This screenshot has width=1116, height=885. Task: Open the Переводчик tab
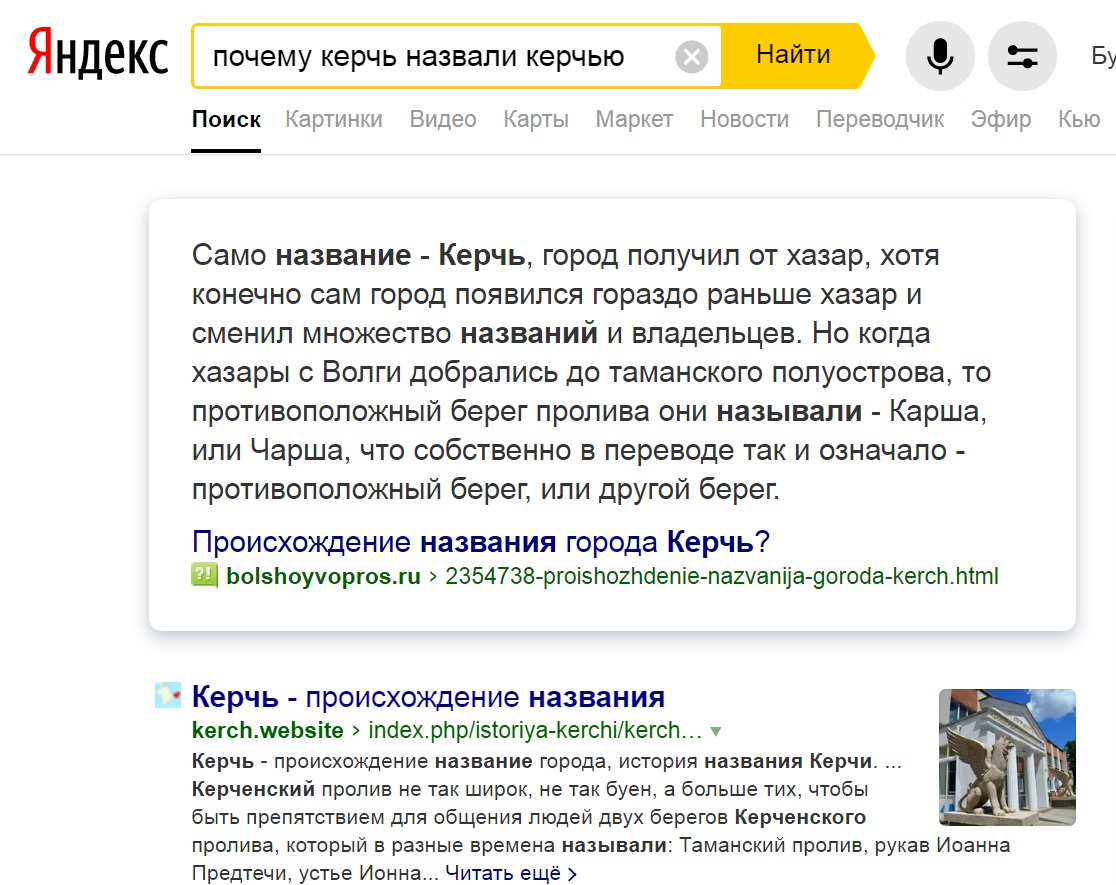click(880, 119)
